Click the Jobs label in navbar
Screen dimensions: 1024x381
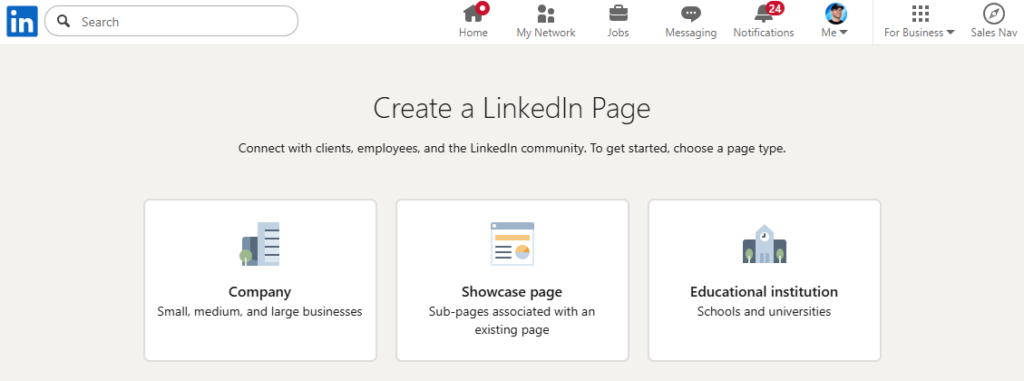618,33
